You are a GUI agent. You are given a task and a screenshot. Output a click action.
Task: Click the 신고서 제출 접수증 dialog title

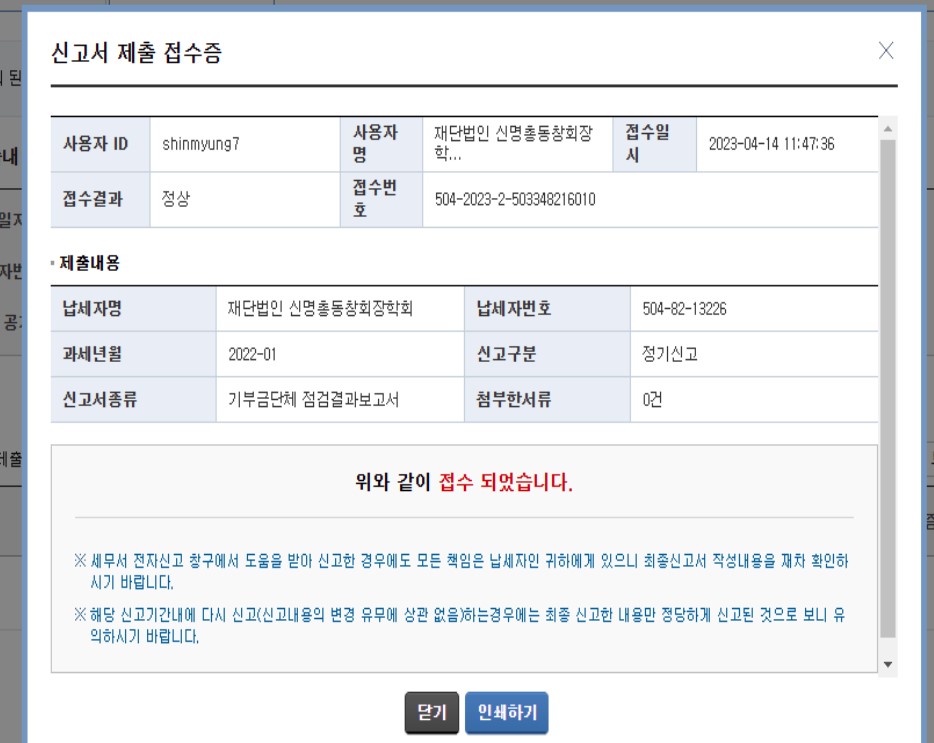136,54
